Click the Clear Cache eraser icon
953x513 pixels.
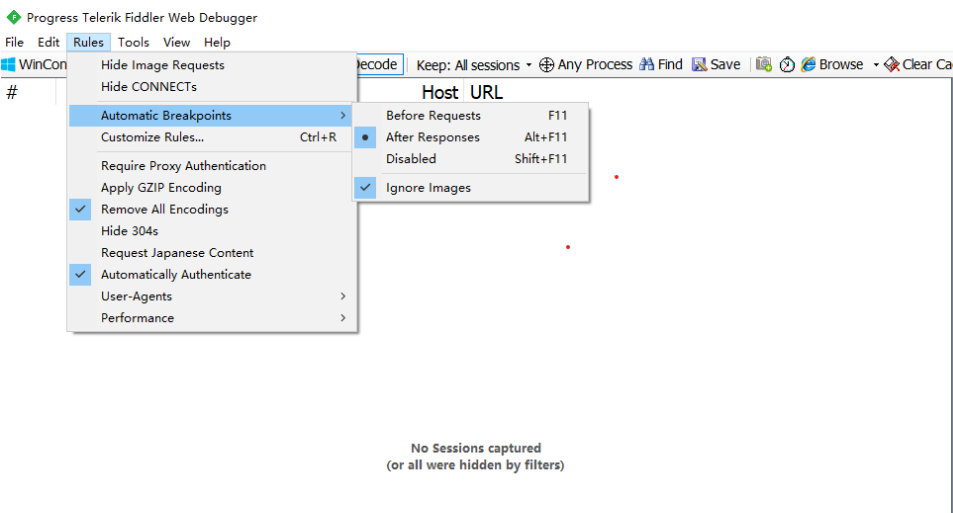pos(892,64)
